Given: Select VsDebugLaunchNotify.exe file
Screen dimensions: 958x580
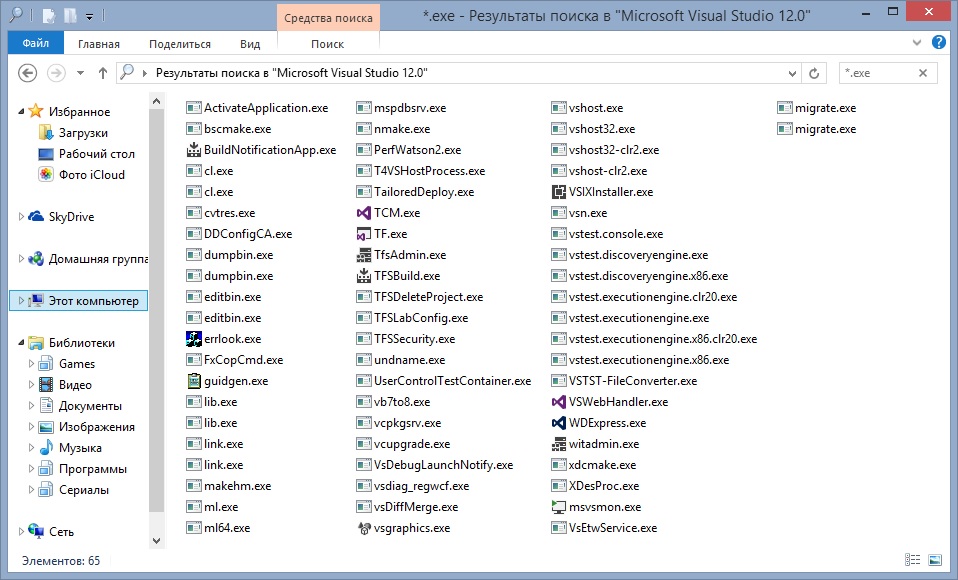Looking at the screenshot, I should (434, 465).
